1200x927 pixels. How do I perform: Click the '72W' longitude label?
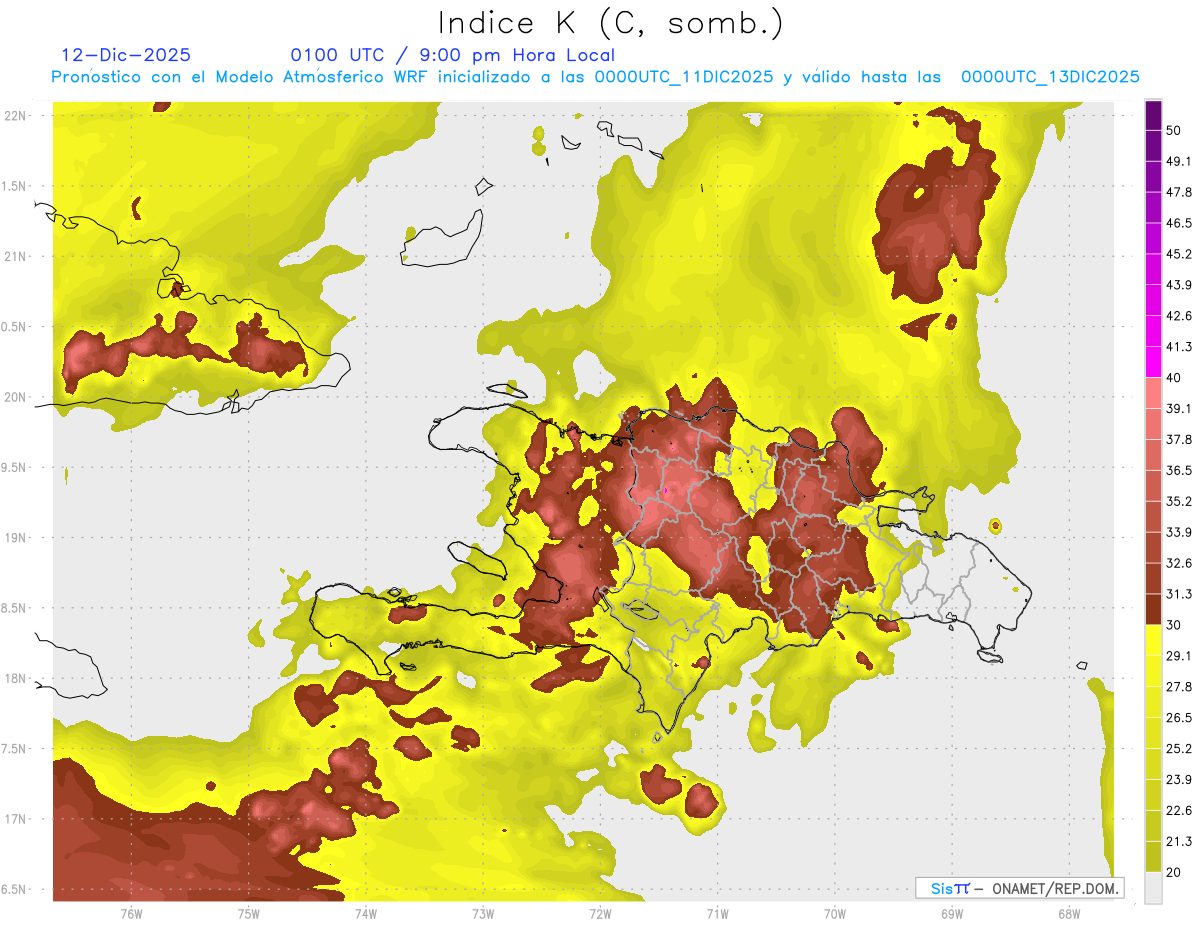[x=600, y=914]
